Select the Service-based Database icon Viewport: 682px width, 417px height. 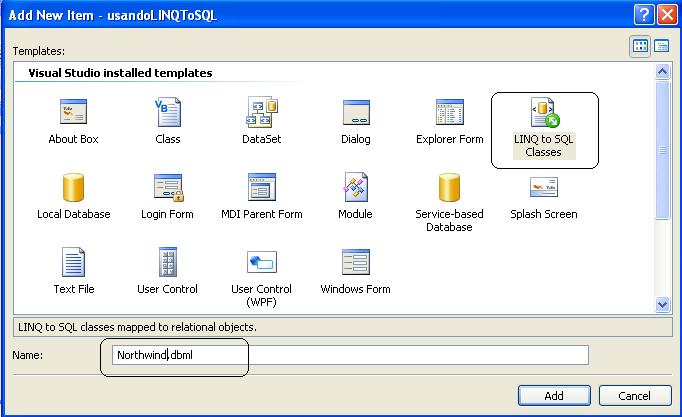449,187
